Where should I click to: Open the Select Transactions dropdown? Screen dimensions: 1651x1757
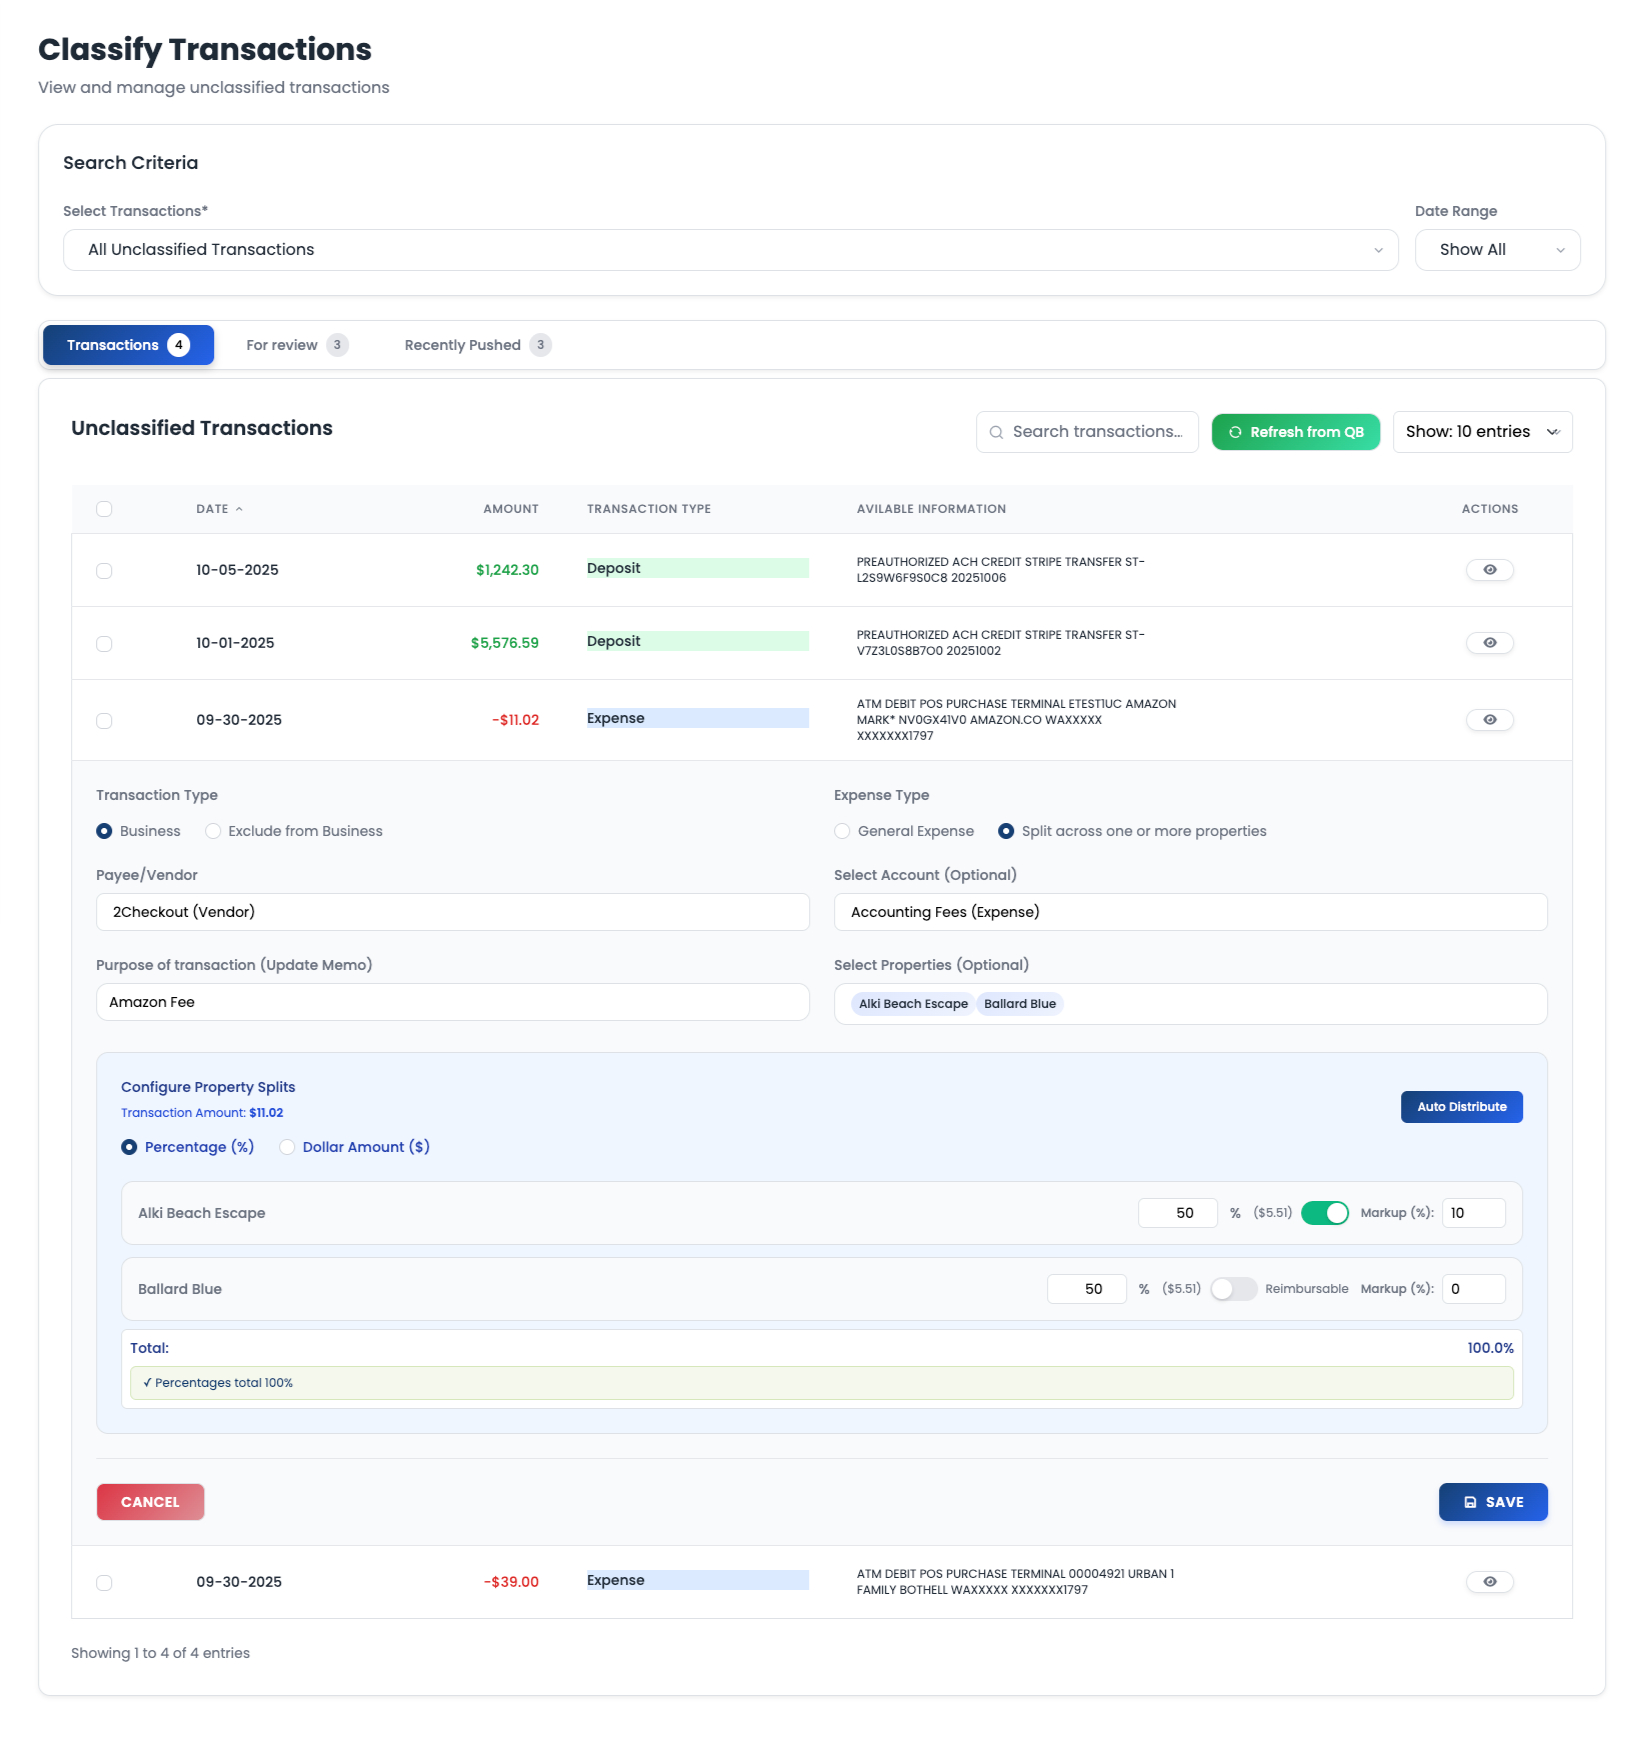tap(730, 250)
